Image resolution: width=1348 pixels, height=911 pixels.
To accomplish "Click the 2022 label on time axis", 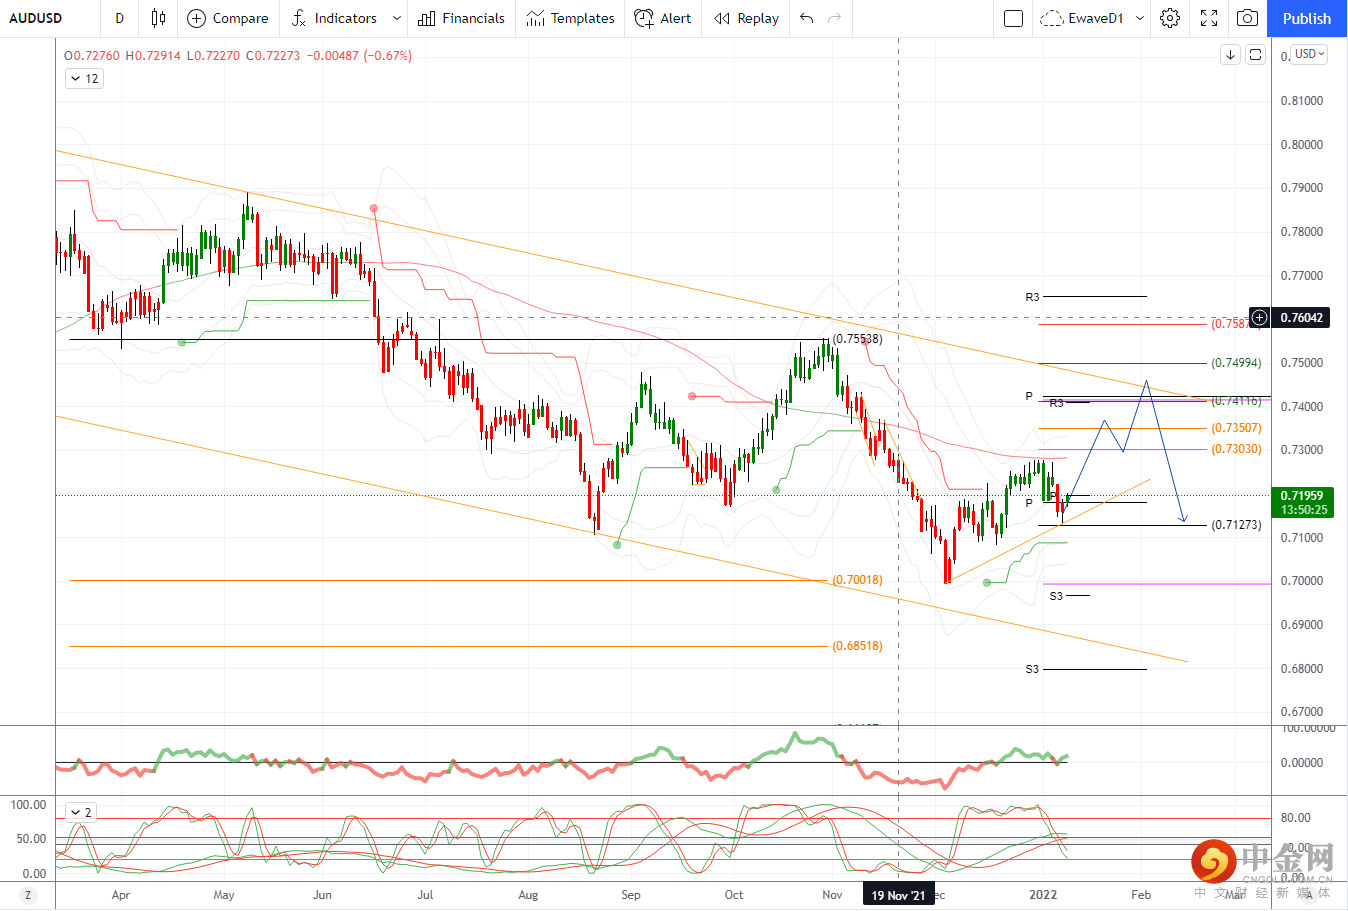I will (1043, 895).
